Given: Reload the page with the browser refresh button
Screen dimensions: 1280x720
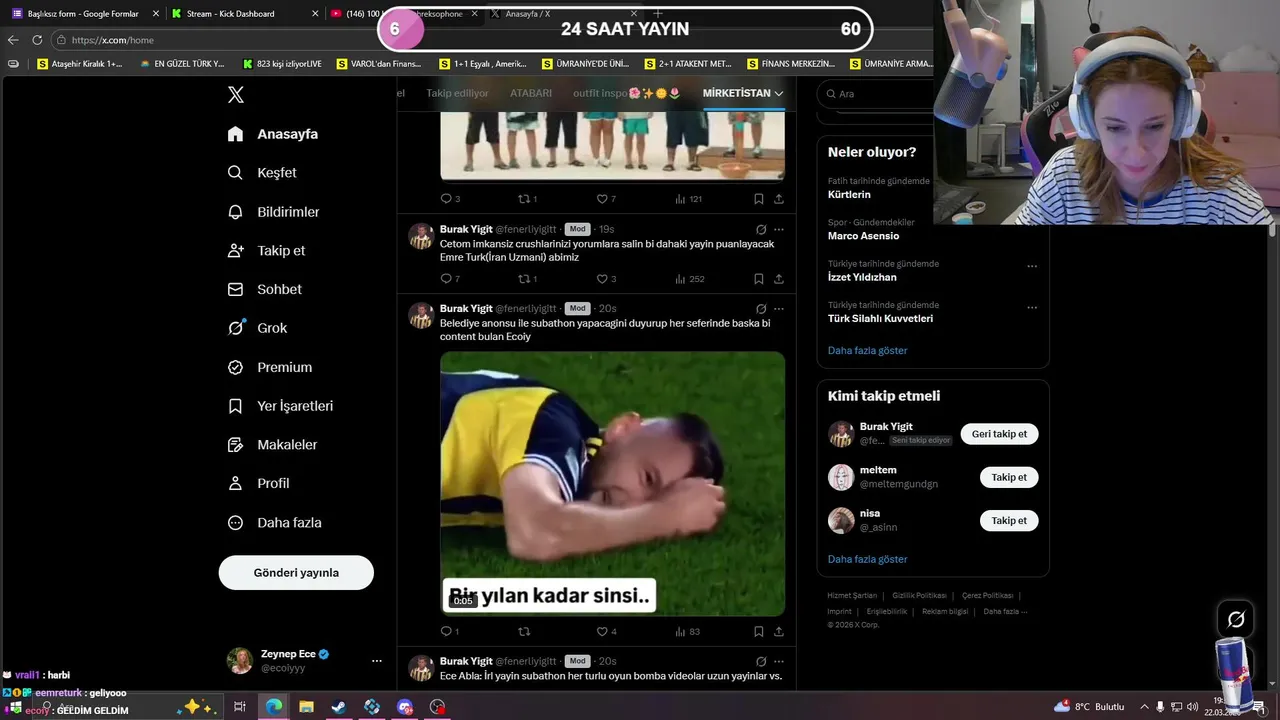Looking at the screenshot, I should coord(37,40).
